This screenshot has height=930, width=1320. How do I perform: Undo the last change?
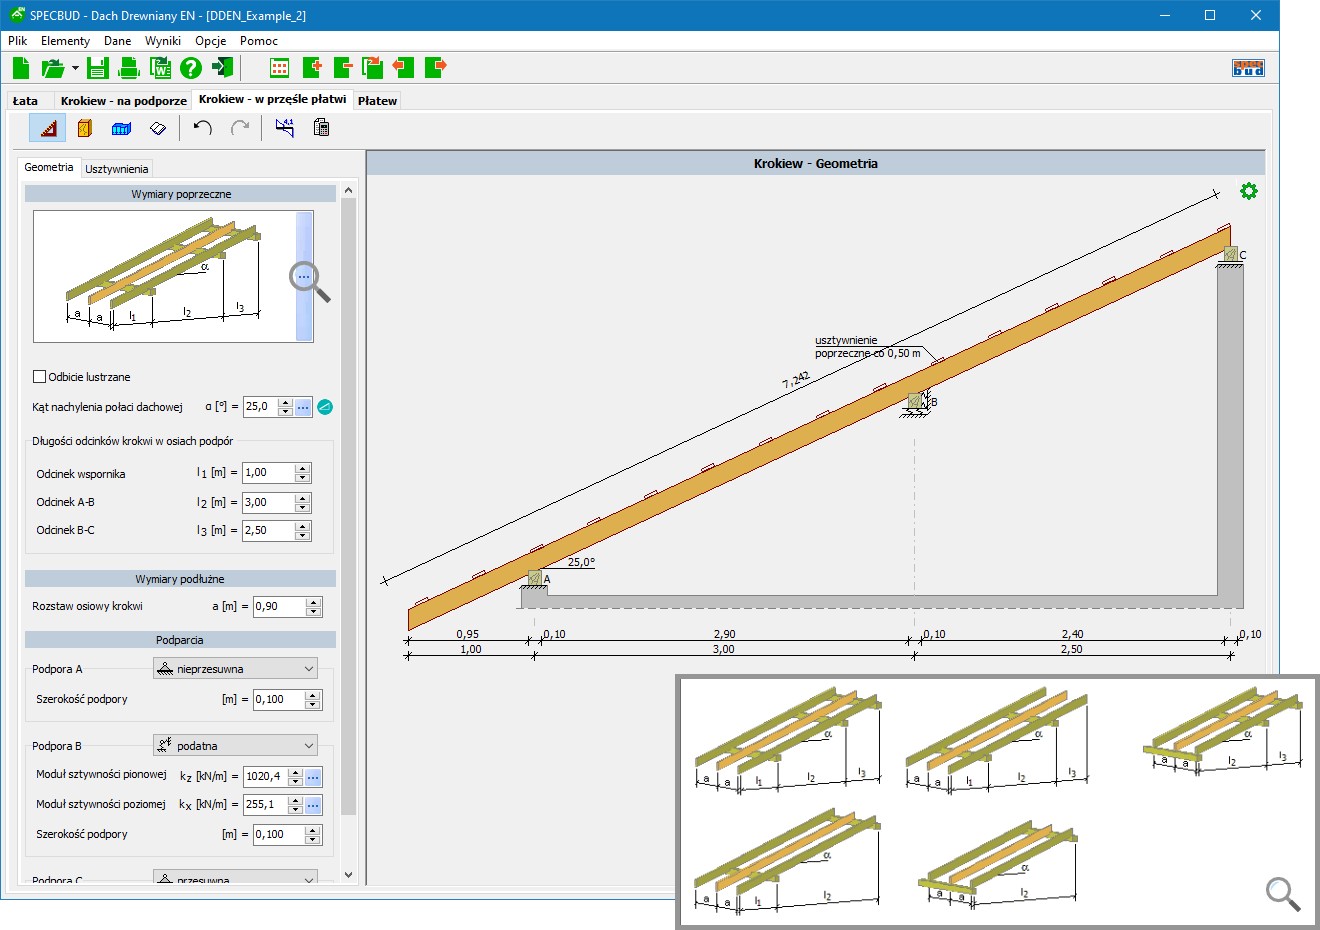[203, 128]
